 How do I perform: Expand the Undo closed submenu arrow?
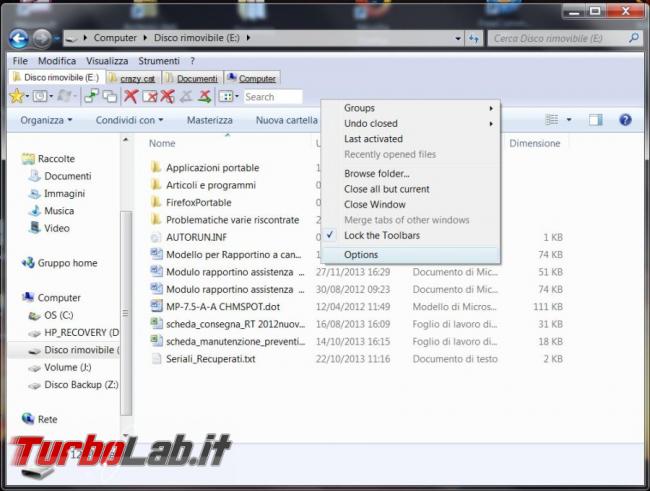(x=491, y=124)
